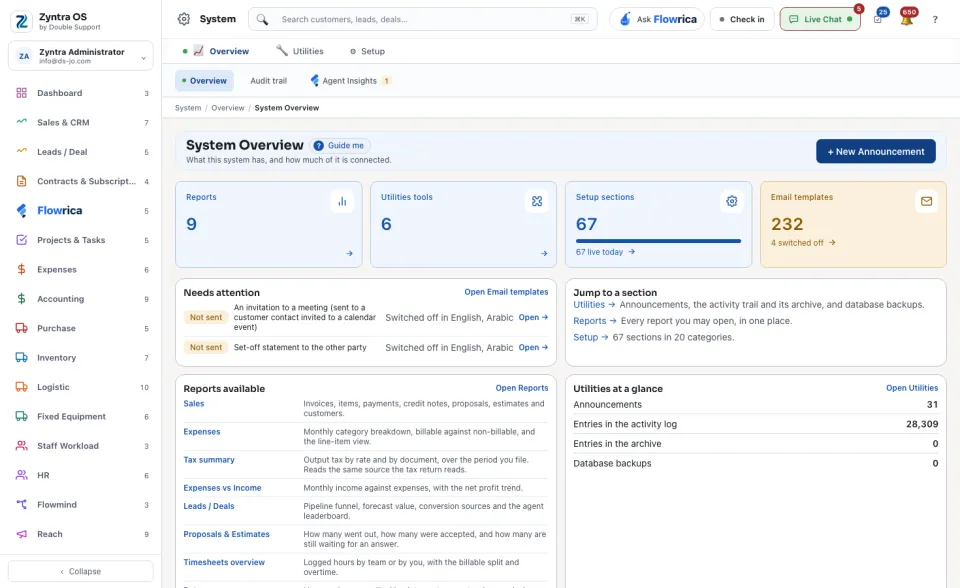Viewport: 960px width, 588px height.
Task: Click the New Announcement button
Action: [876, 151]
